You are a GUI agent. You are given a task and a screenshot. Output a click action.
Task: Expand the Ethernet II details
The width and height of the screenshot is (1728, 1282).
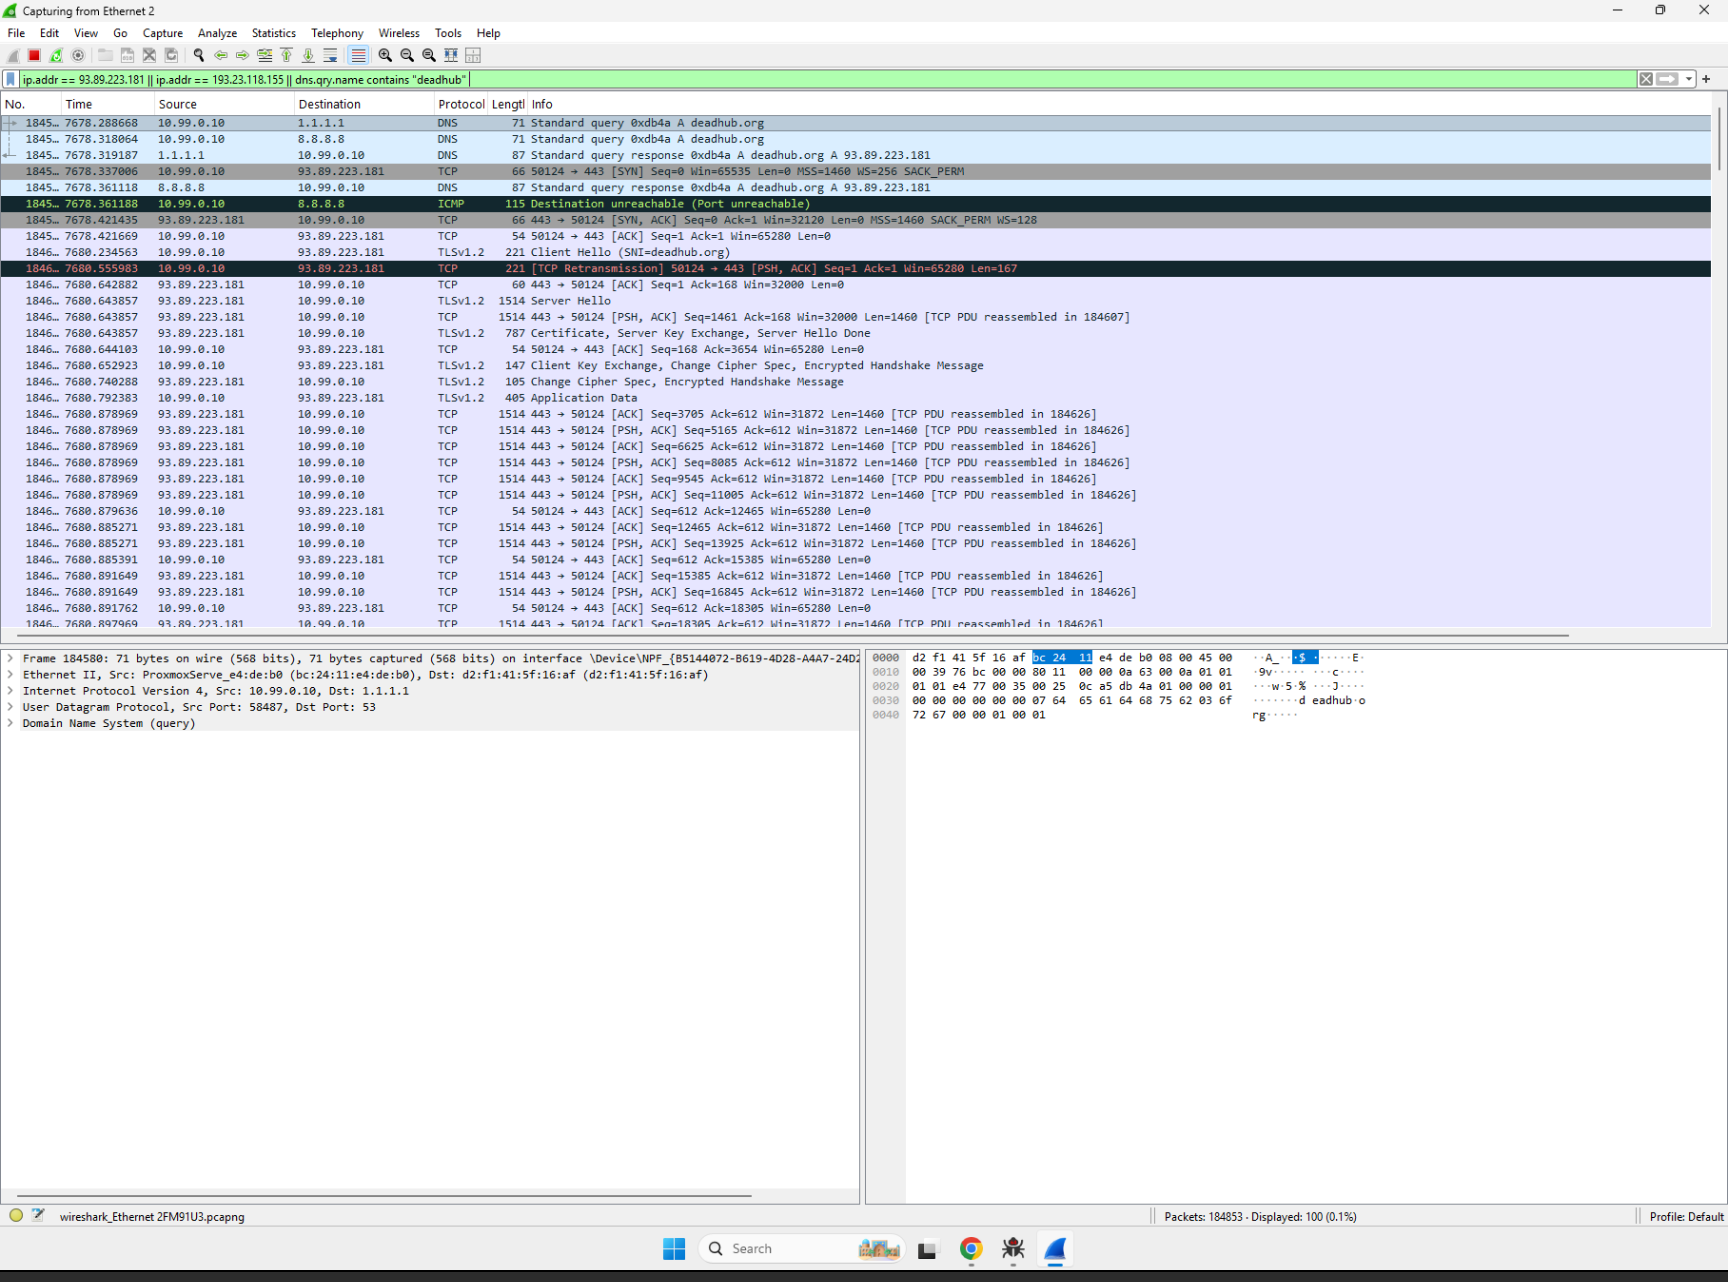pos(10,675)
